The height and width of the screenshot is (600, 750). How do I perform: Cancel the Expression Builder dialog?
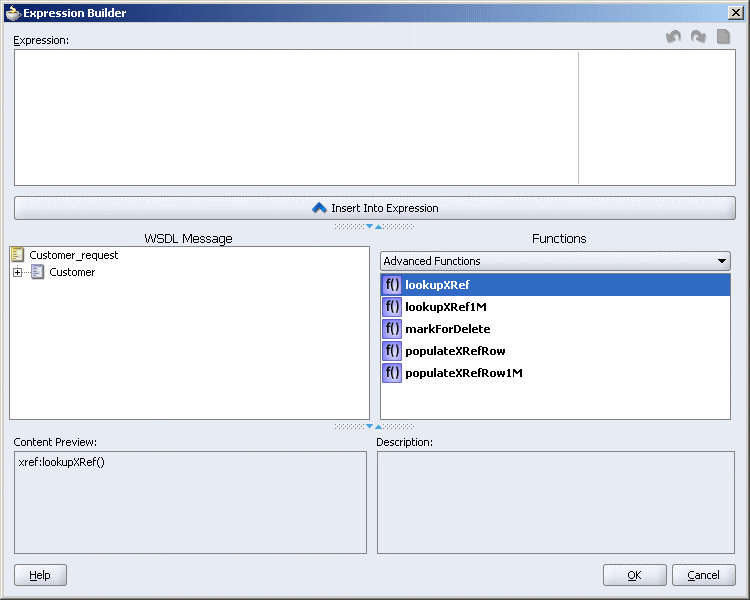(x=704, y=575)
